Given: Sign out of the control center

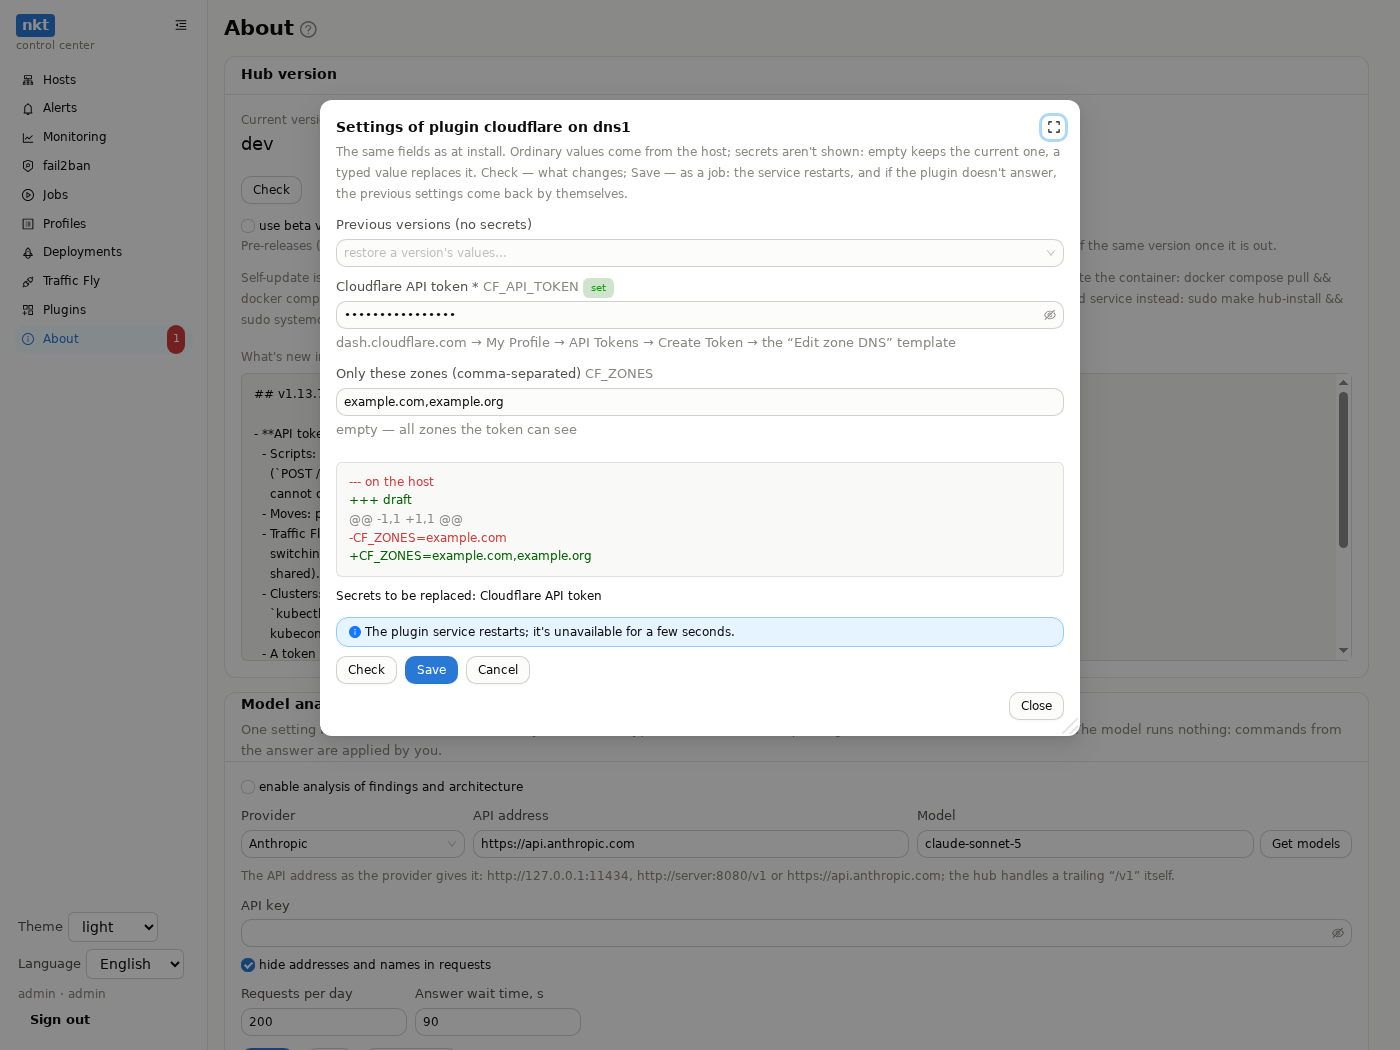Looking at the screenshot, I should 60,1020.
